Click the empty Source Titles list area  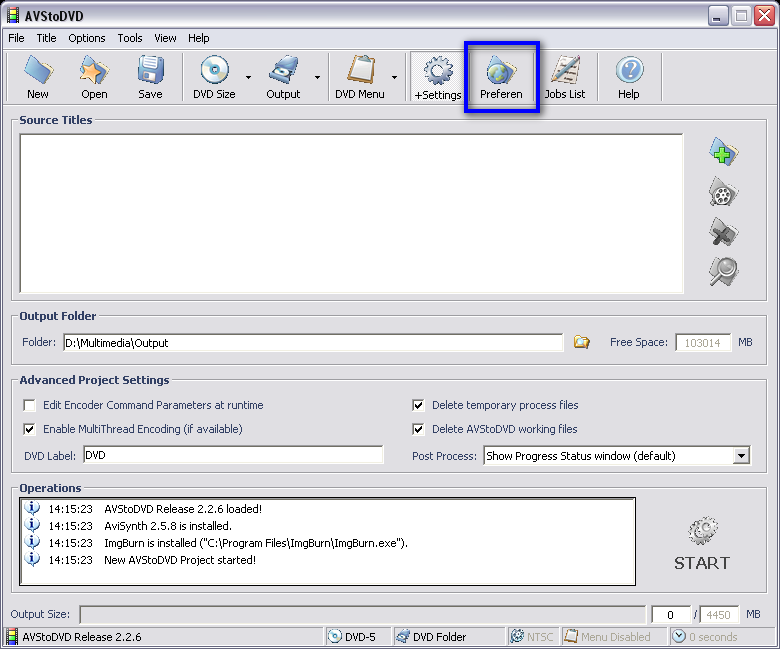point(351,213)
